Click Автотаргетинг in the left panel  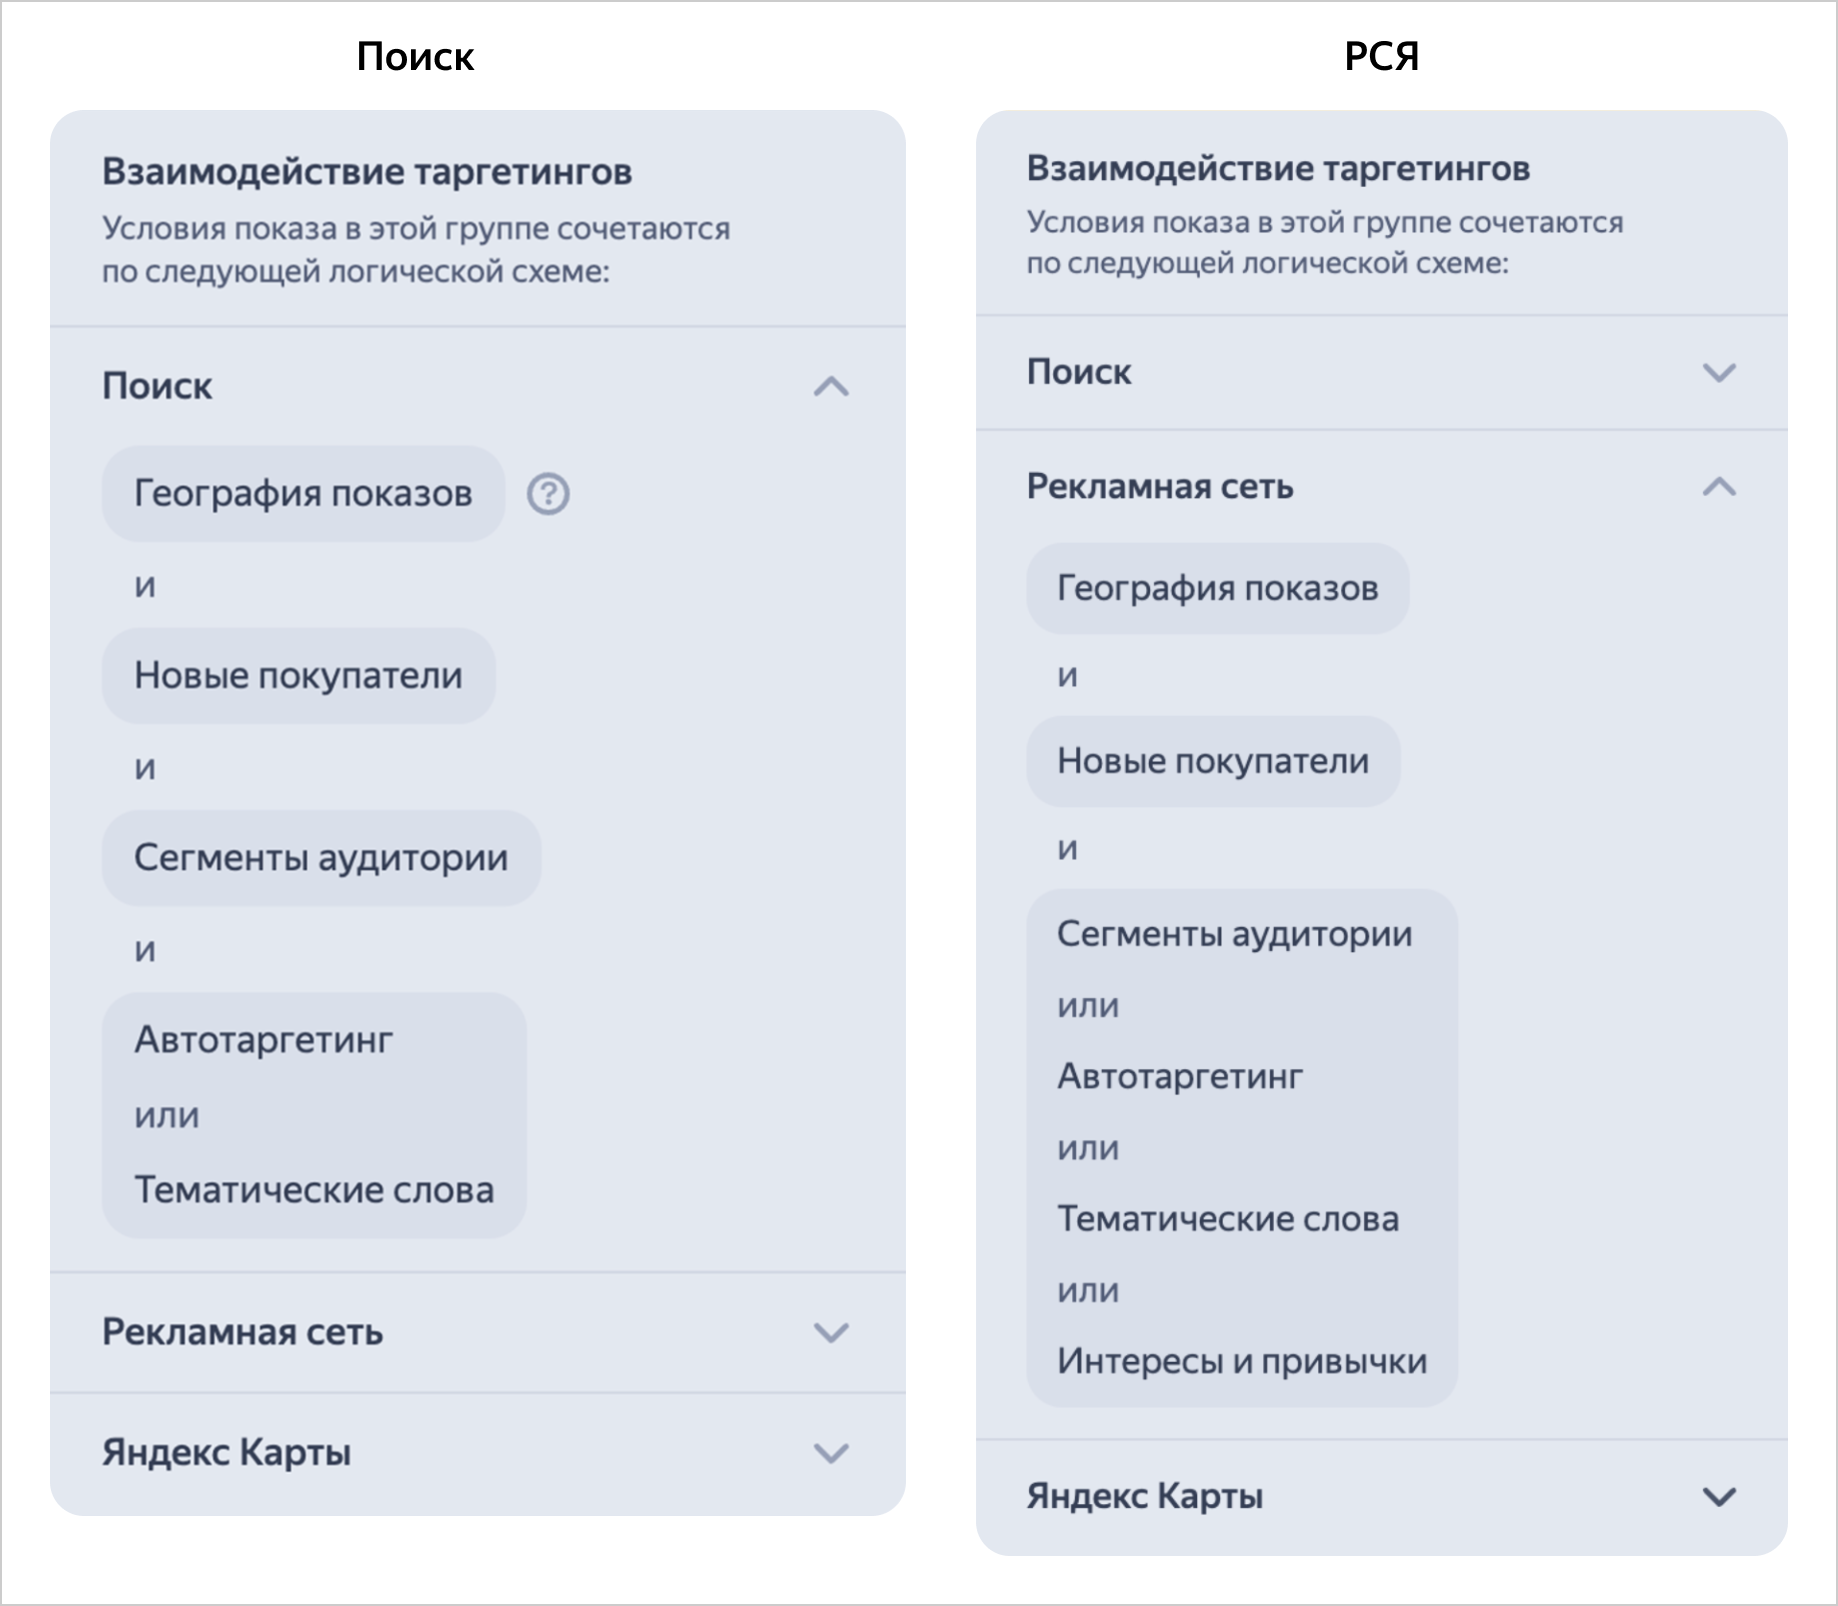[x=264, y=1040]
